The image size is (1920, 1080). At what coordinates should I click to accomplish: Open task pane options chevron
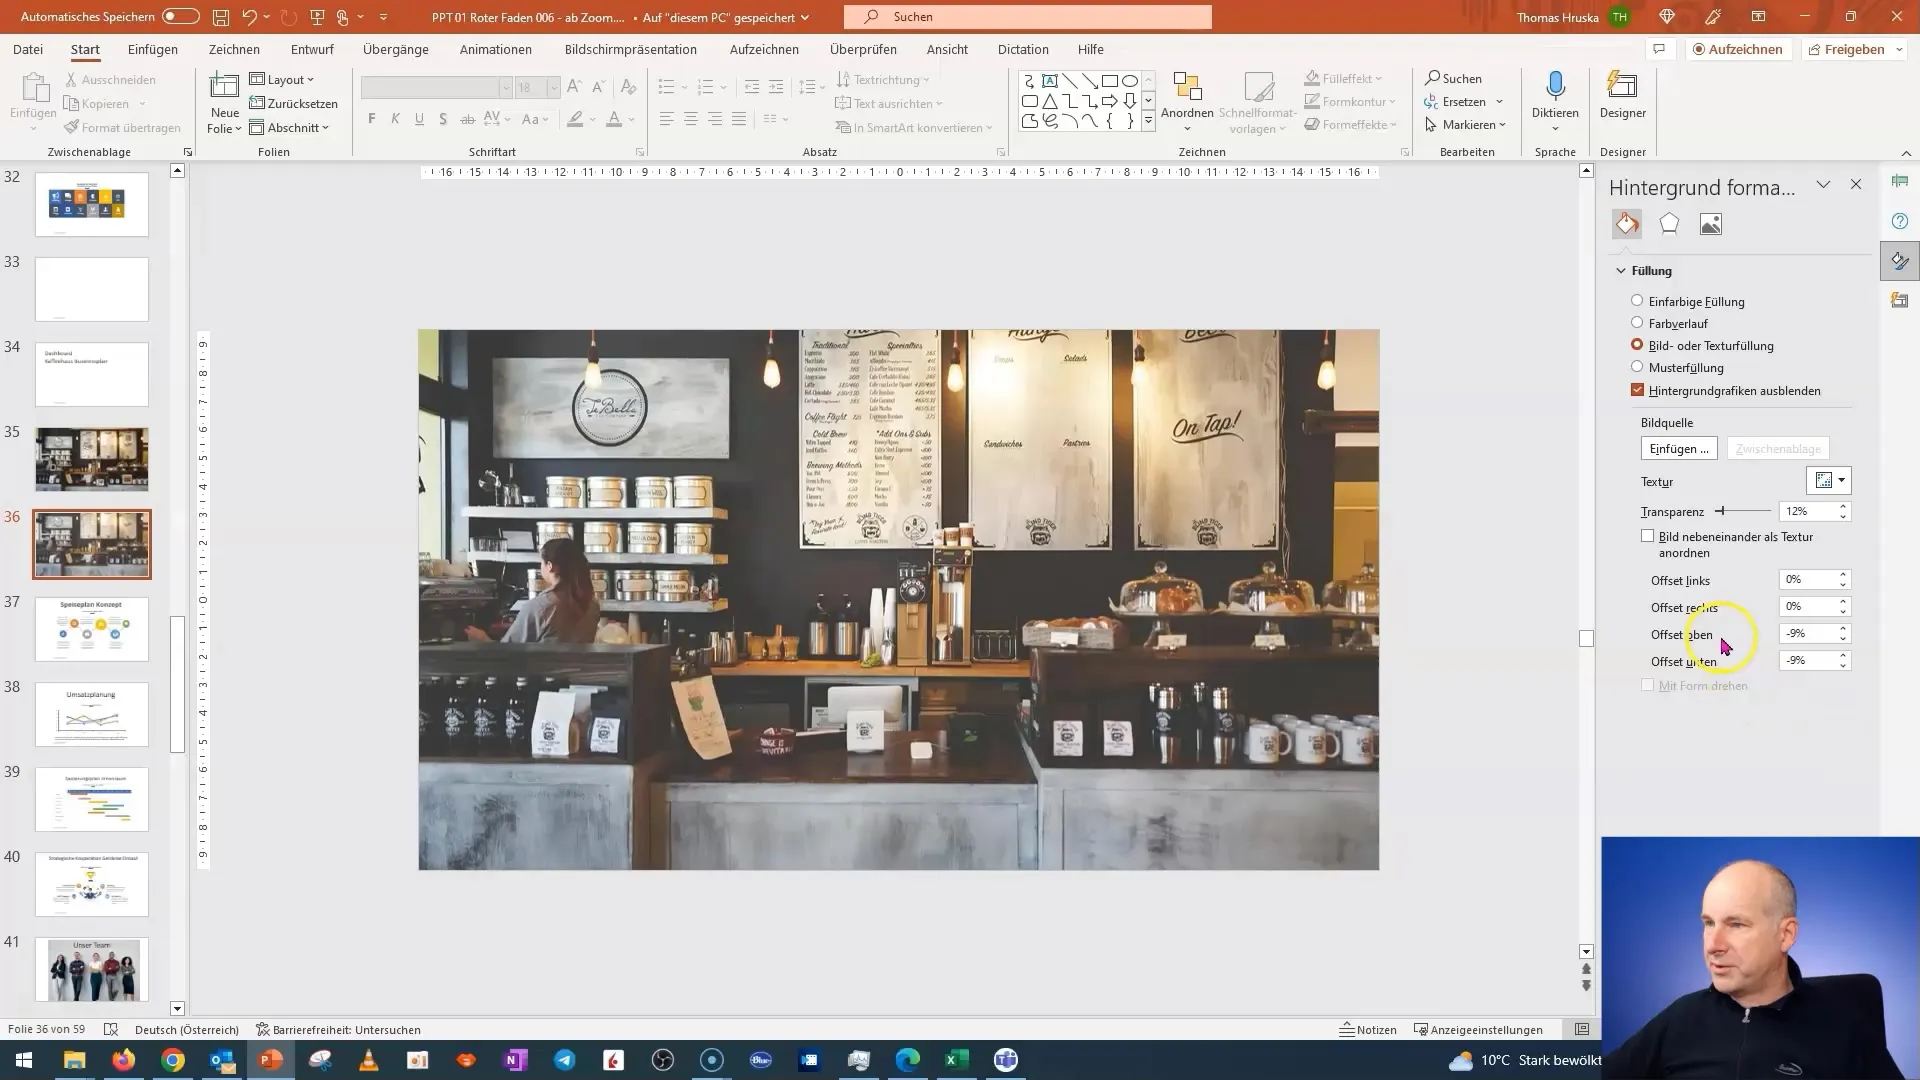click(x=1824, y=185)
